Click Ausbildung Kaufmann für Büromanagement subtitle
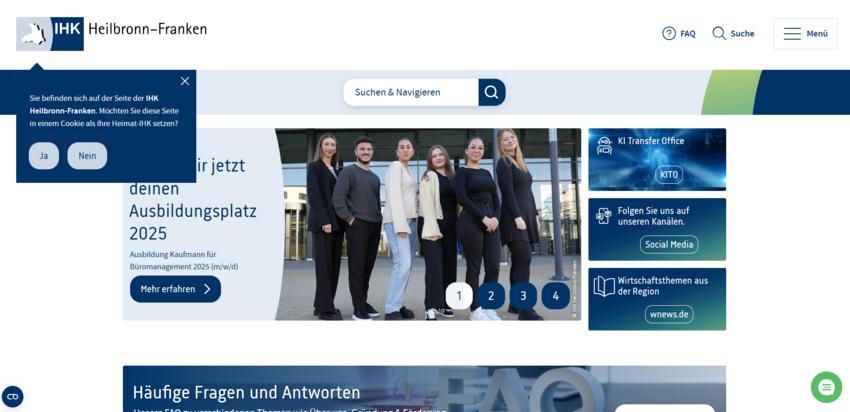This screenshot has width=850, height=412. click(x=184, y=260)
